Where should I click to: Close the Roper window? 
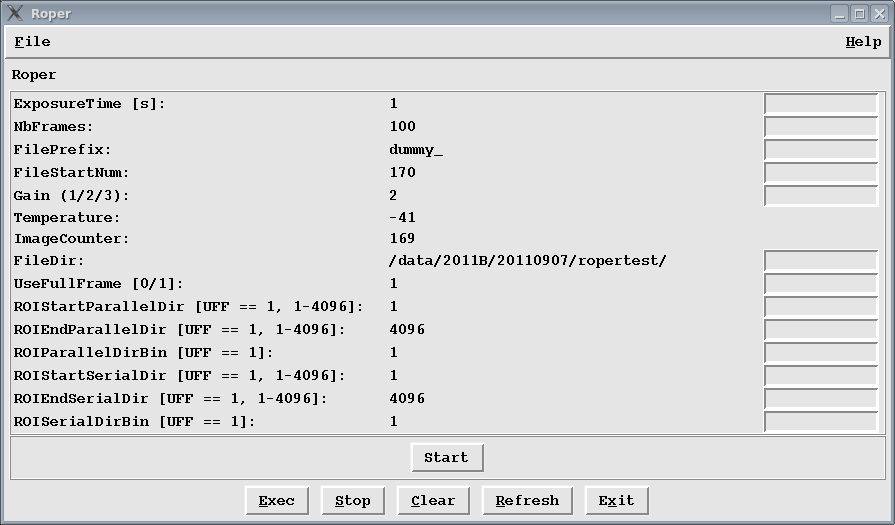tap(880, 14)
